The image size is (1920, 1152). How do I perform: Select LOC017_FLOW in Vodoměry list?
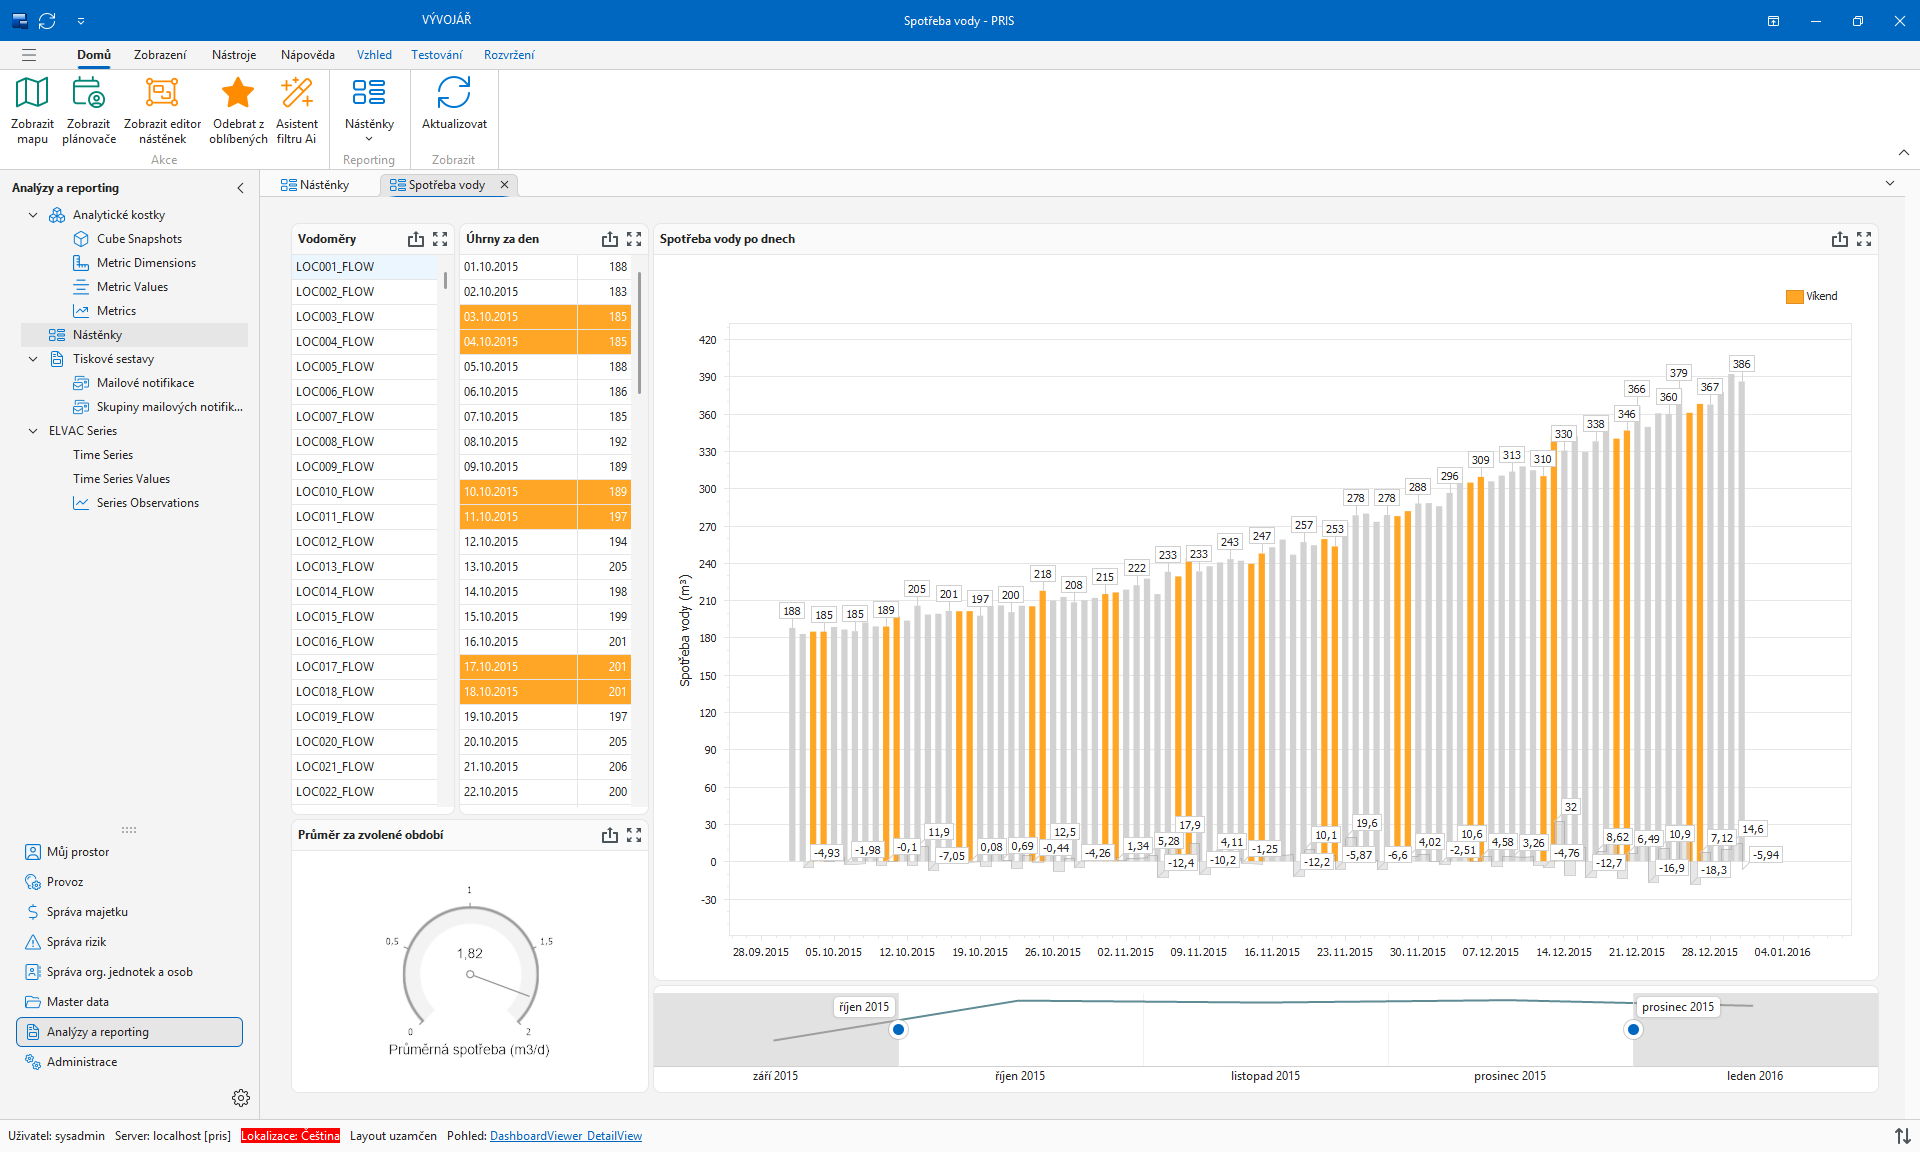[x=365, y=667]
